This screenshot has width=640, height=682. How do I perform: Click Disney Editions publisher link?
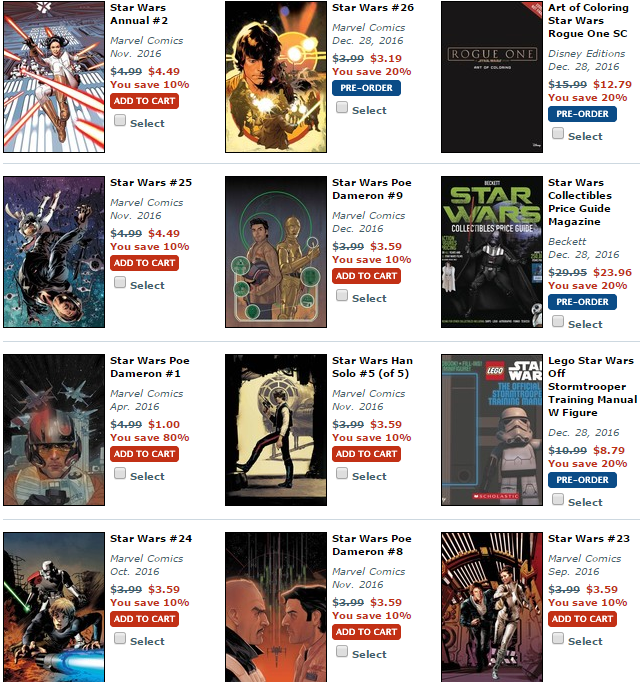click(x=586, y=53)
